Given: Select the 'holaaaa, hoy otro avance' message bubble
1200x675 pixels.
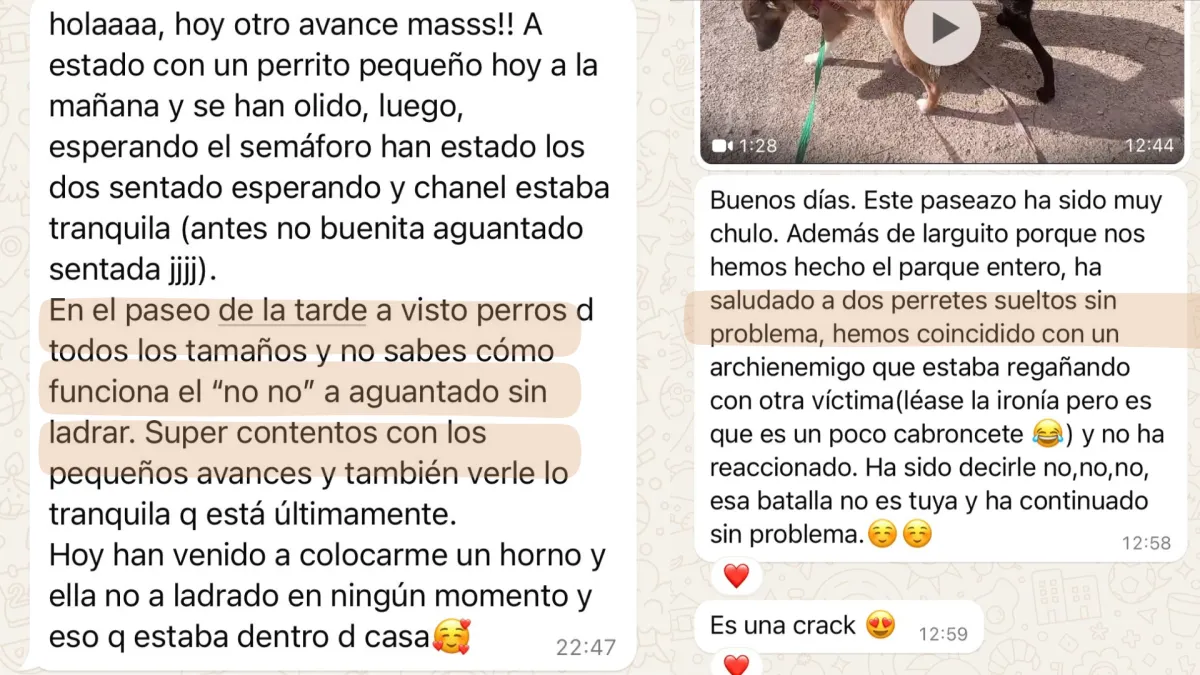Looking at the screenshot, I should click(x=330, y=330).
